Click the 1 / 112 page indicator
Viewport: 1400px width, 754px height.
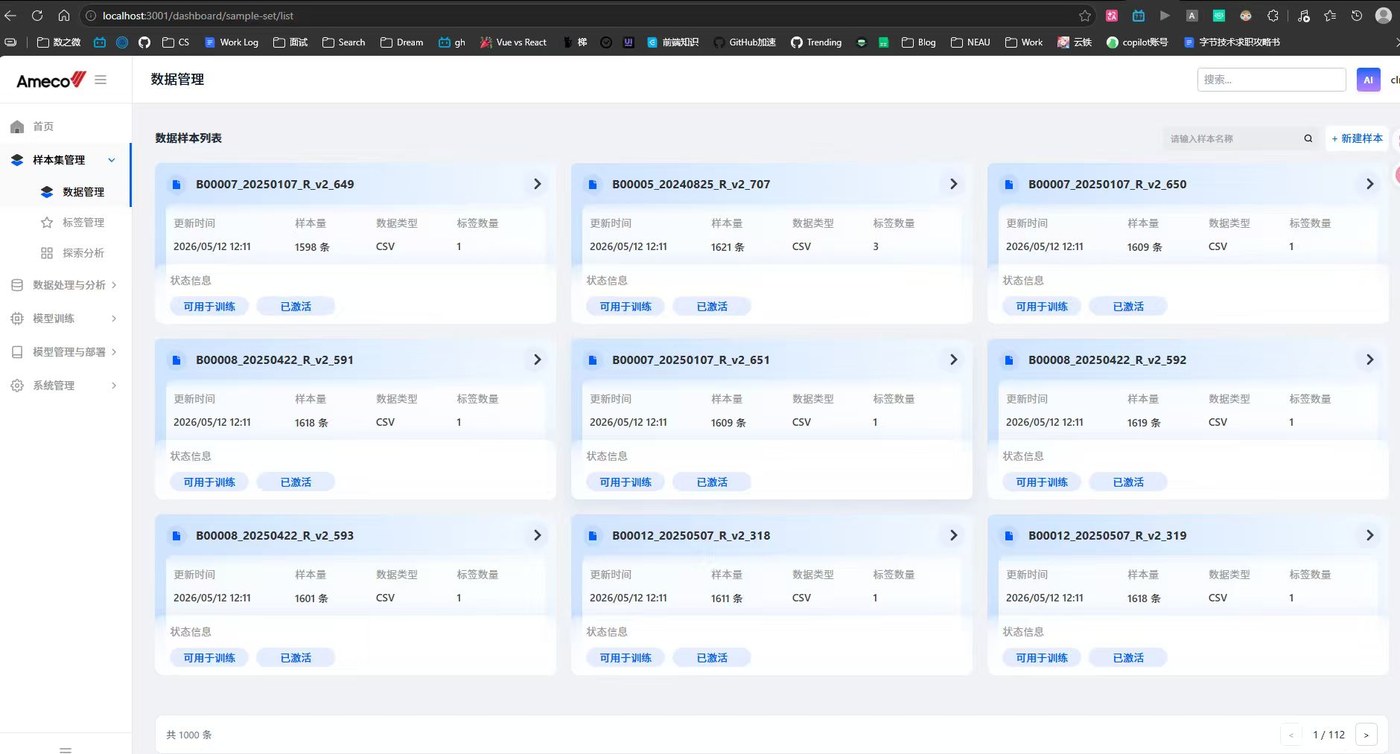1328,735
